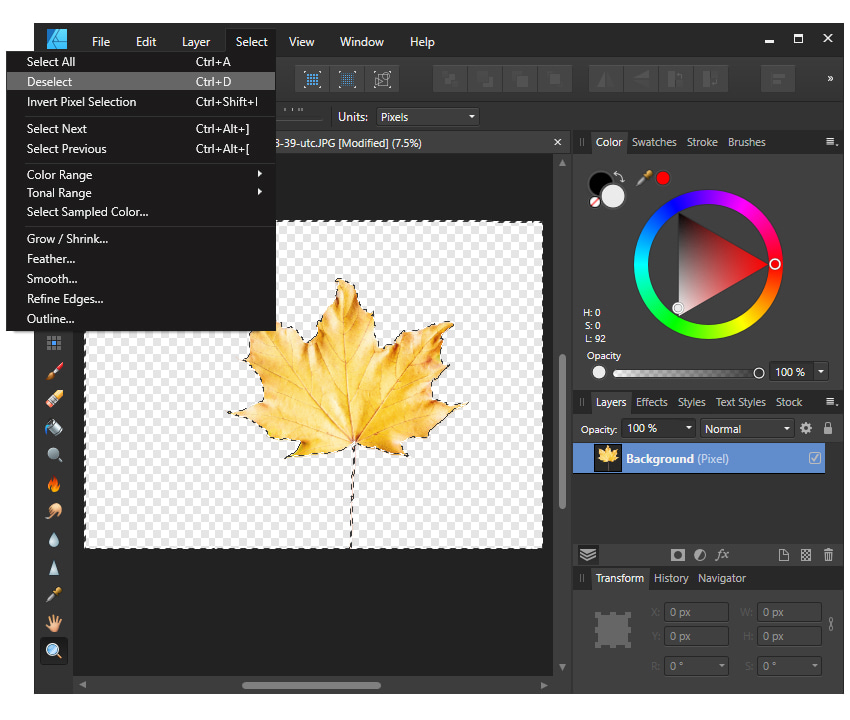
Task: Select the Blur Brush tool
Action: (54, 541)
